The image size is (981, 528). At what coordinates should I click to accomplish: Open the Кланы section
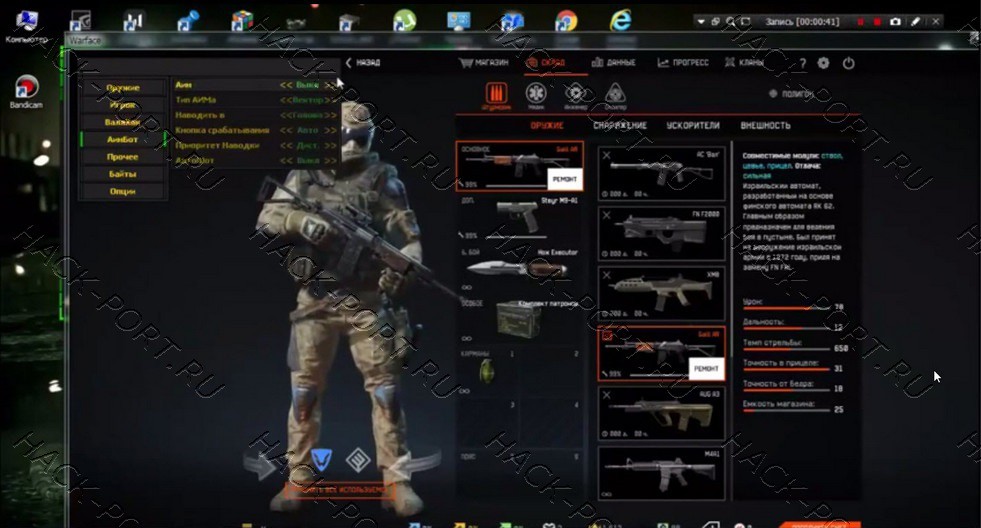tap(744, 63)
